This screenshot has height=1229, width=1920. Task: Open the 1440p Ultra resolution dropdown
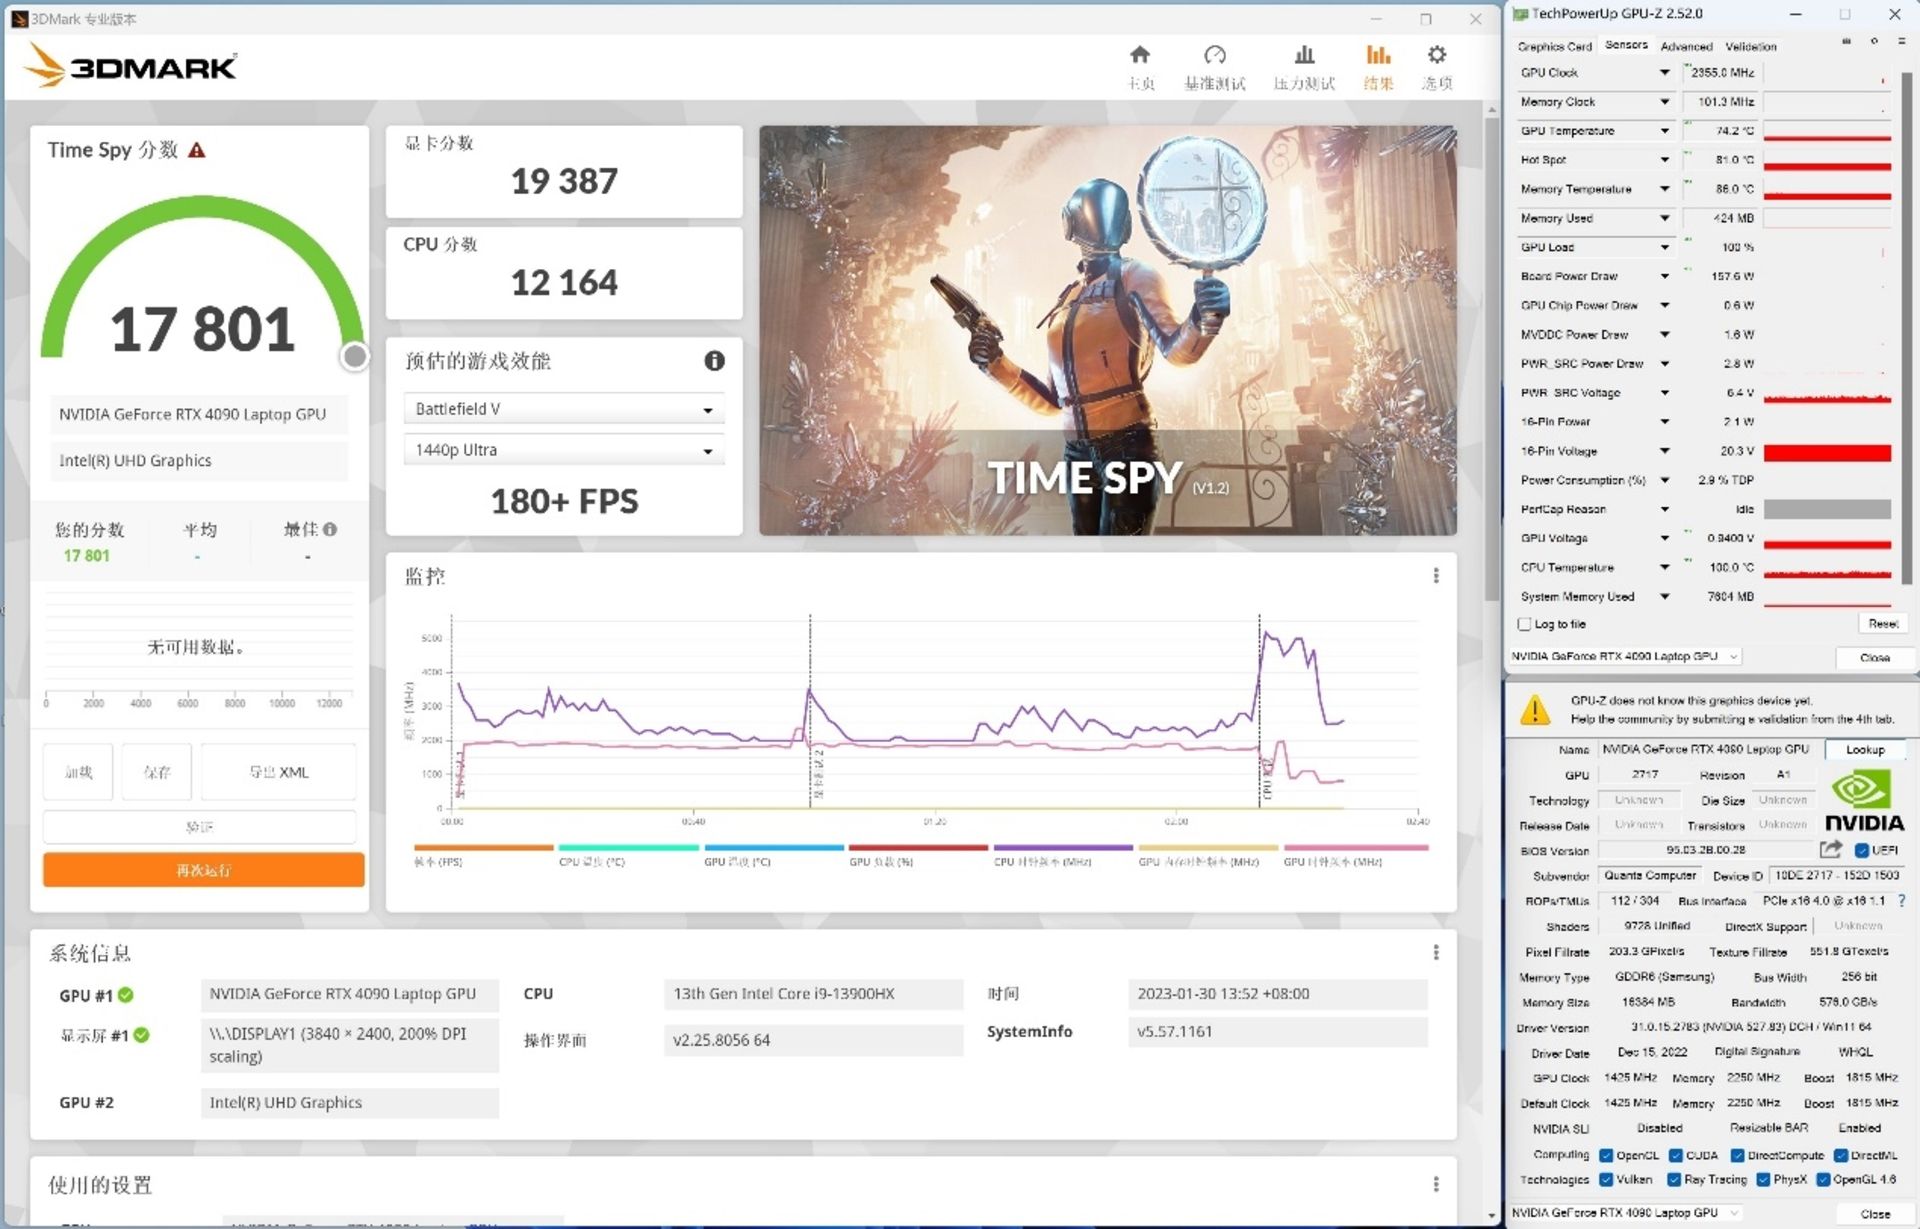click(564, 450)
